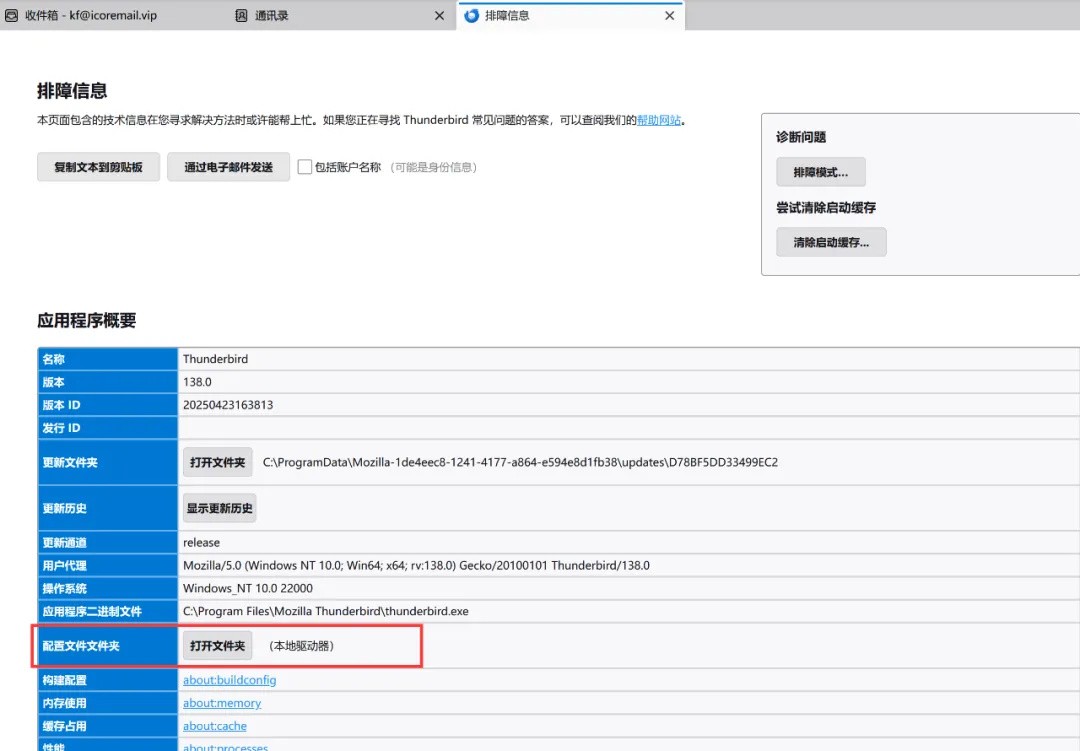Enable the 包括账户名称 checkbox
The width and height of the screenshot is (1080, 751).
pyautogui.click(x=305, y=167)
